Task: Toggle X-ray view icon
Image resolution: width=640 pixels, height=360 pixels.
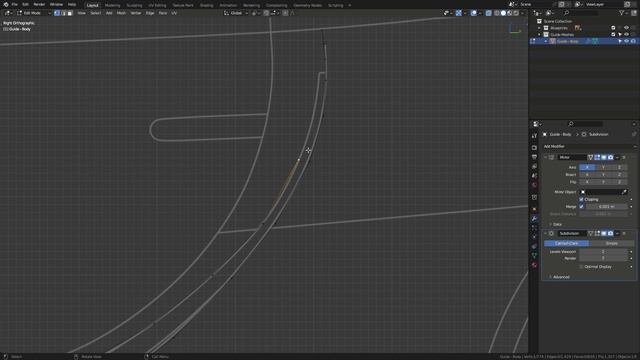Action: tap(489, 13)
